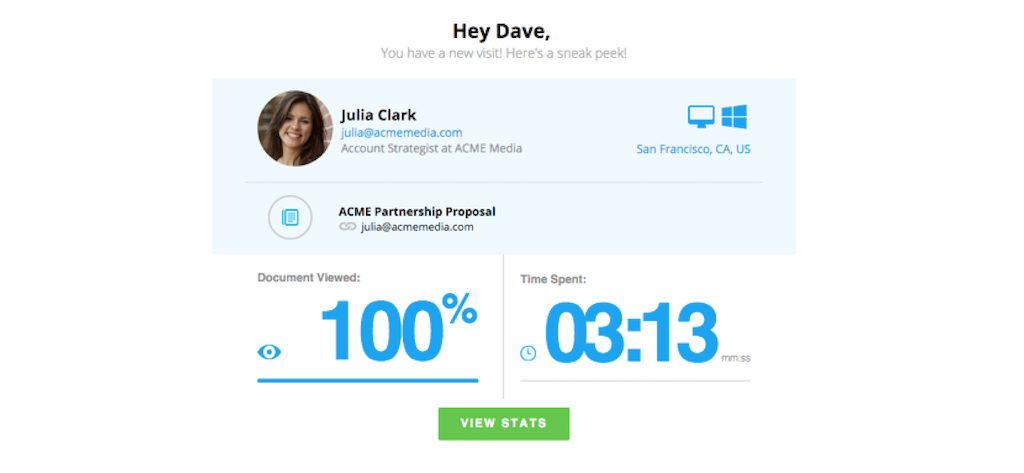Screen dimensions: 1024x473
Task: Click the Julia Clark name
Action: (379, 116)
